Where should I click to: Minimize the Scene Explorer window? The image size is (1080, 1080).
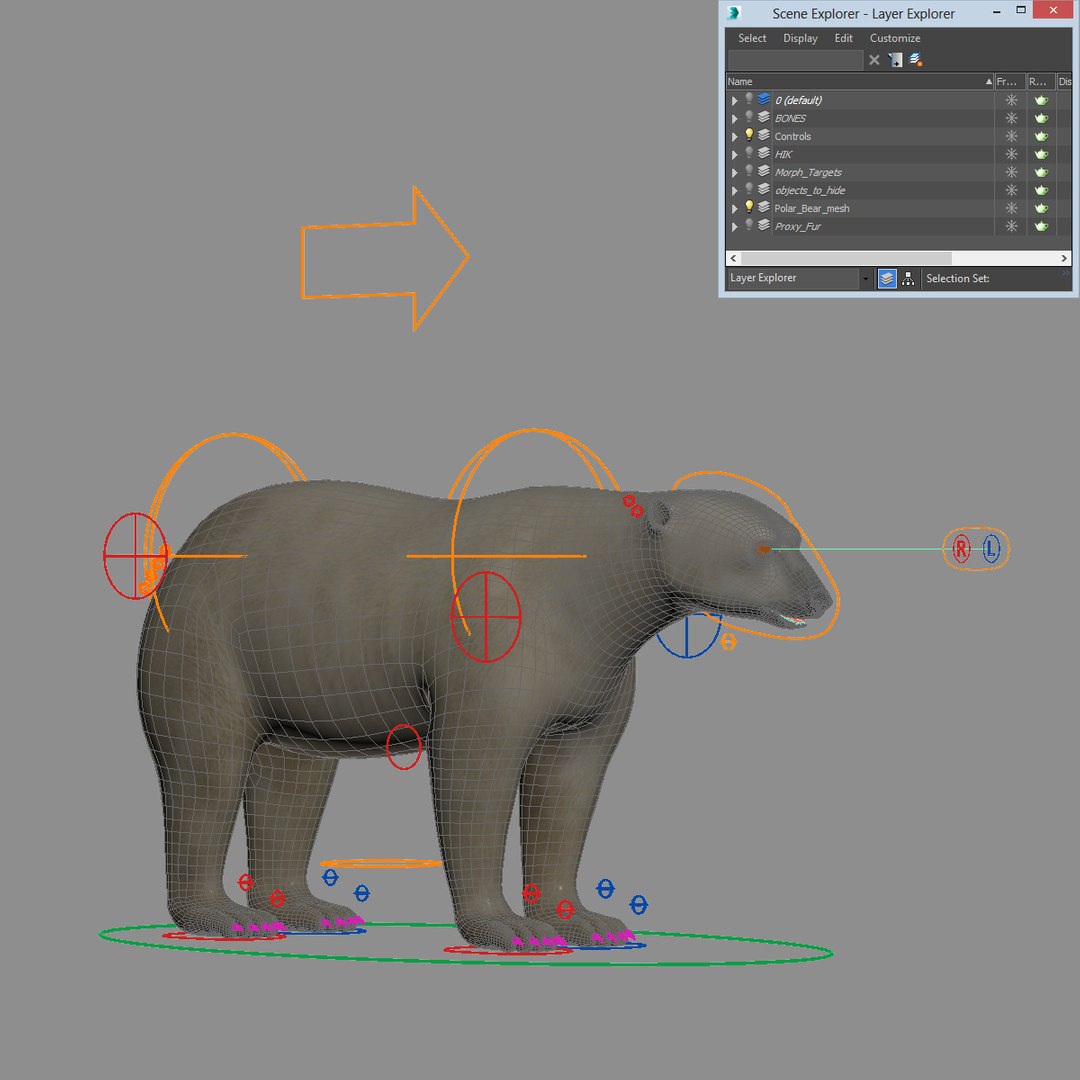996,10
